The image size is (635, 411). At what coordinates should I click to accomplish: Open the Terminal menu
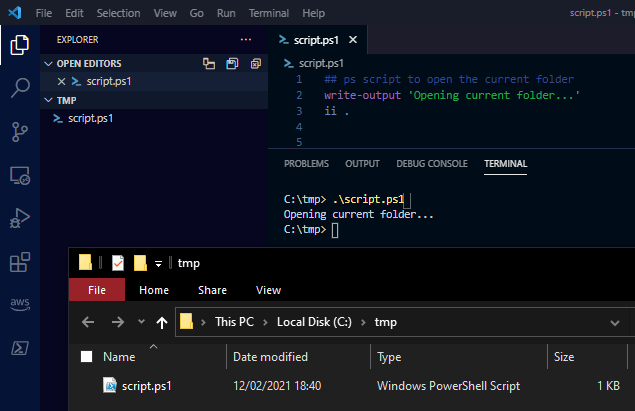tap(268, 13)
